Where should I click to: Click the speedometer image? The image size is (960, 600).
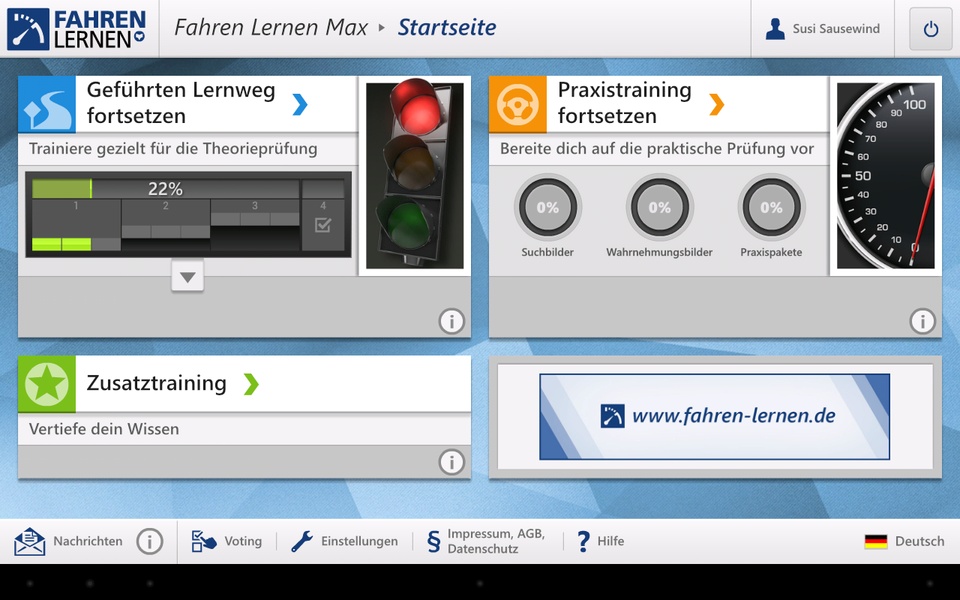(885, 176)
